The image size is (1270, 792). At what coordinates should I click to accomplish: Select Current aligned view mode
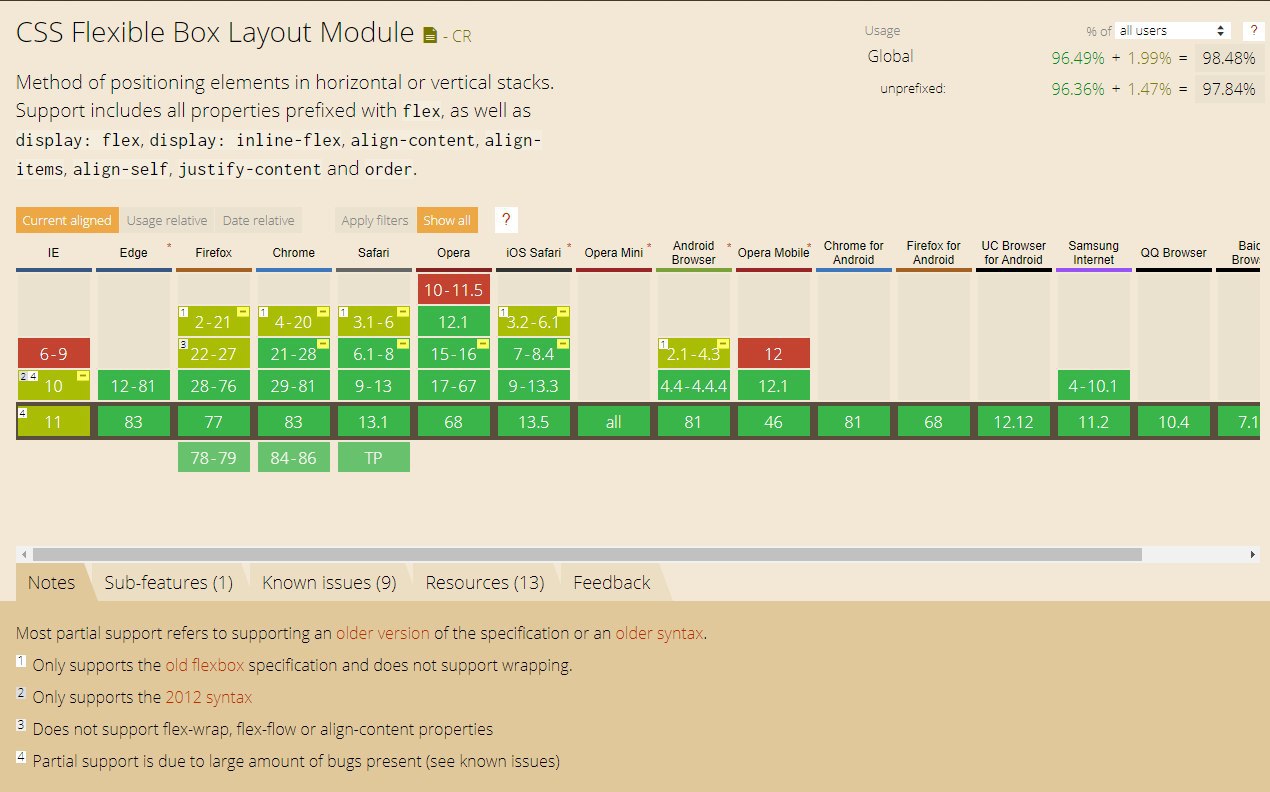point(67,220)
